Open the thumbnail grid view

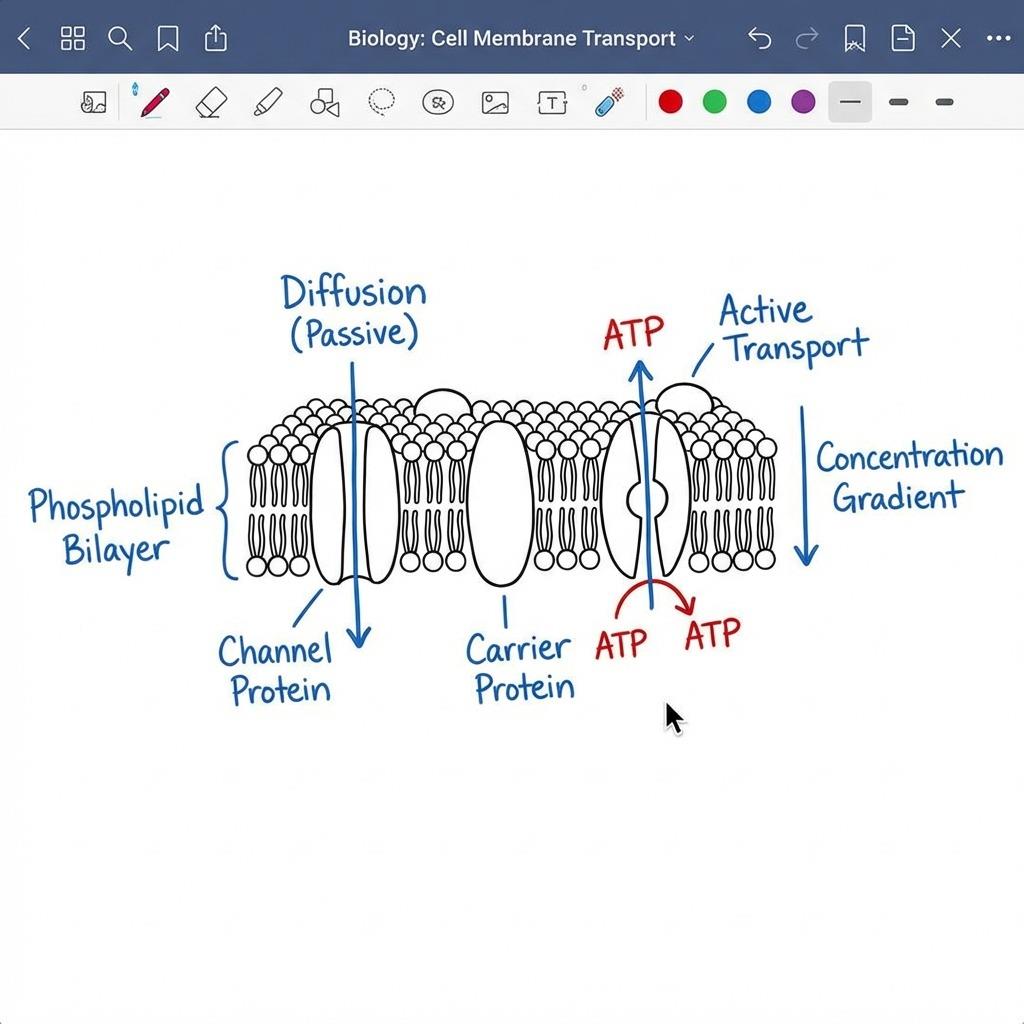[73, 39]
